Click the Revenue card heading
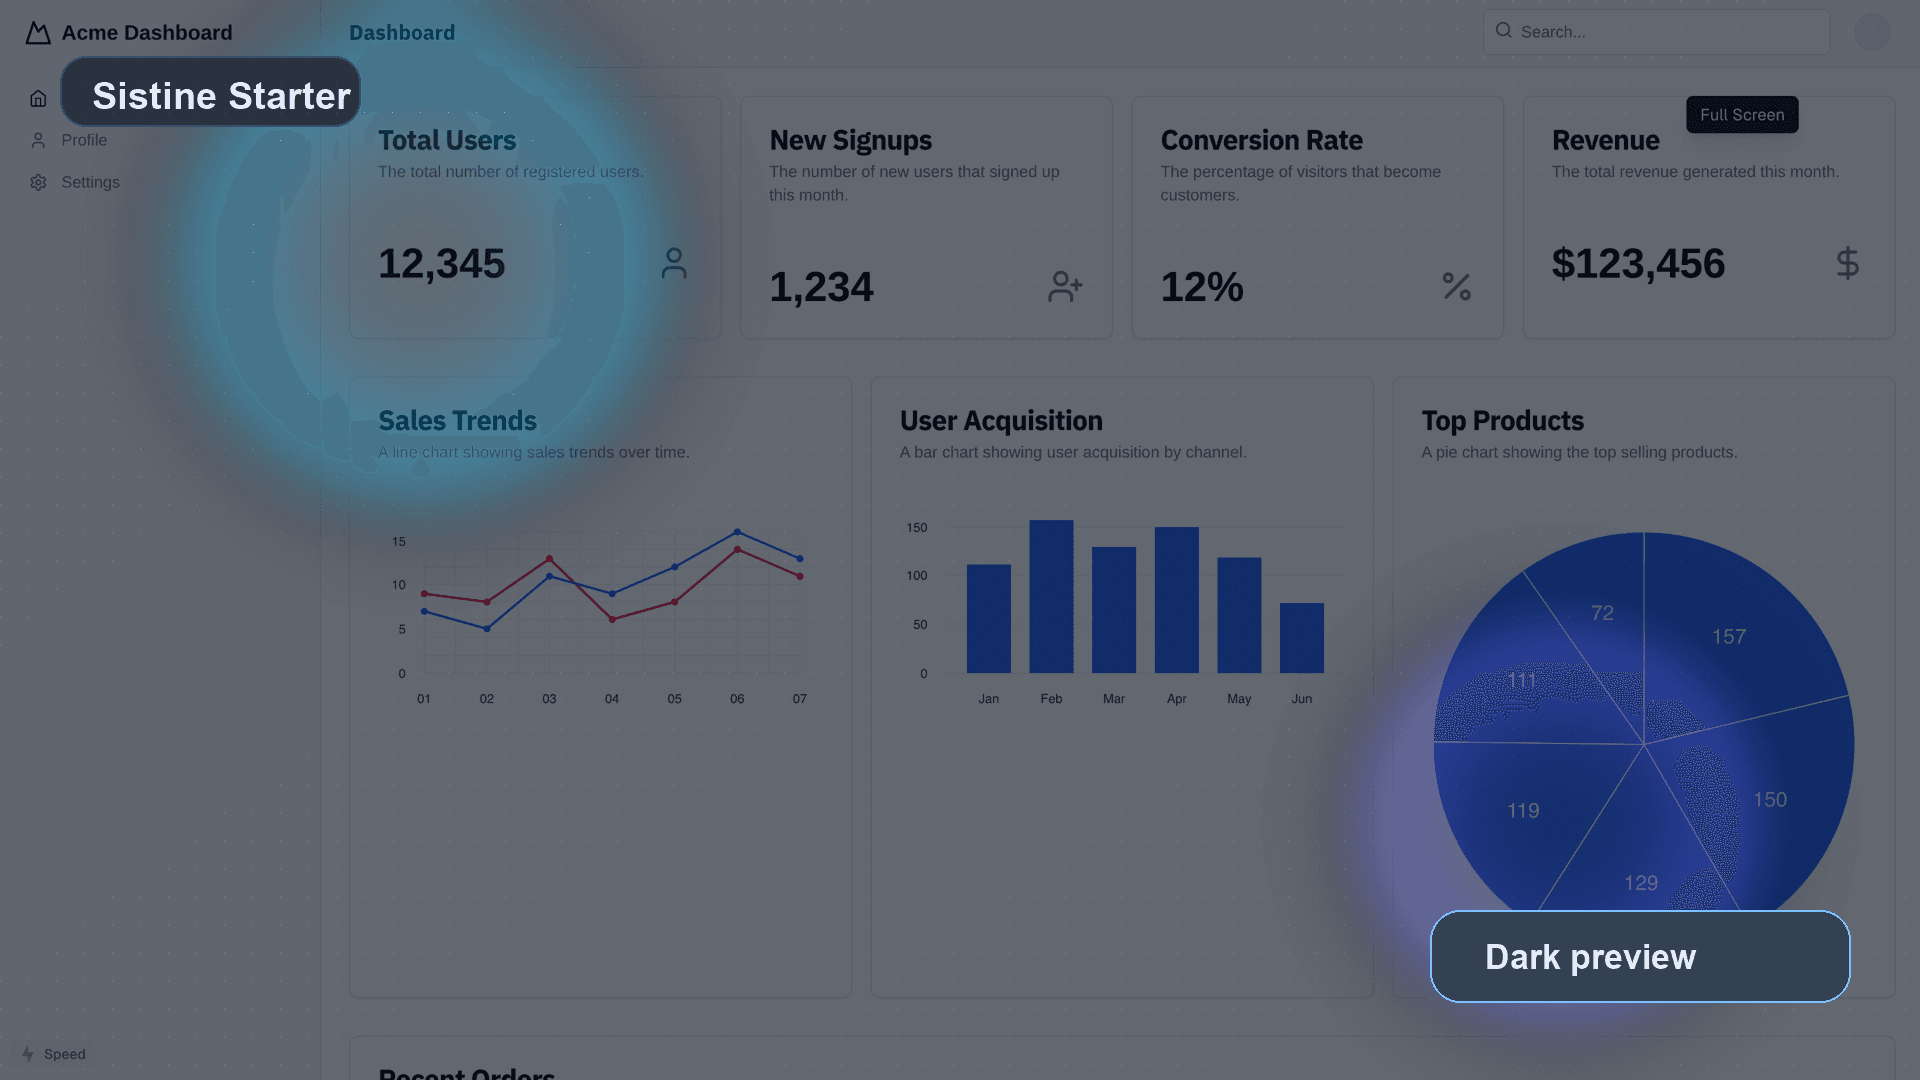The height and width of the screenshot is (1080, 1920). (x=1605, y=140)
